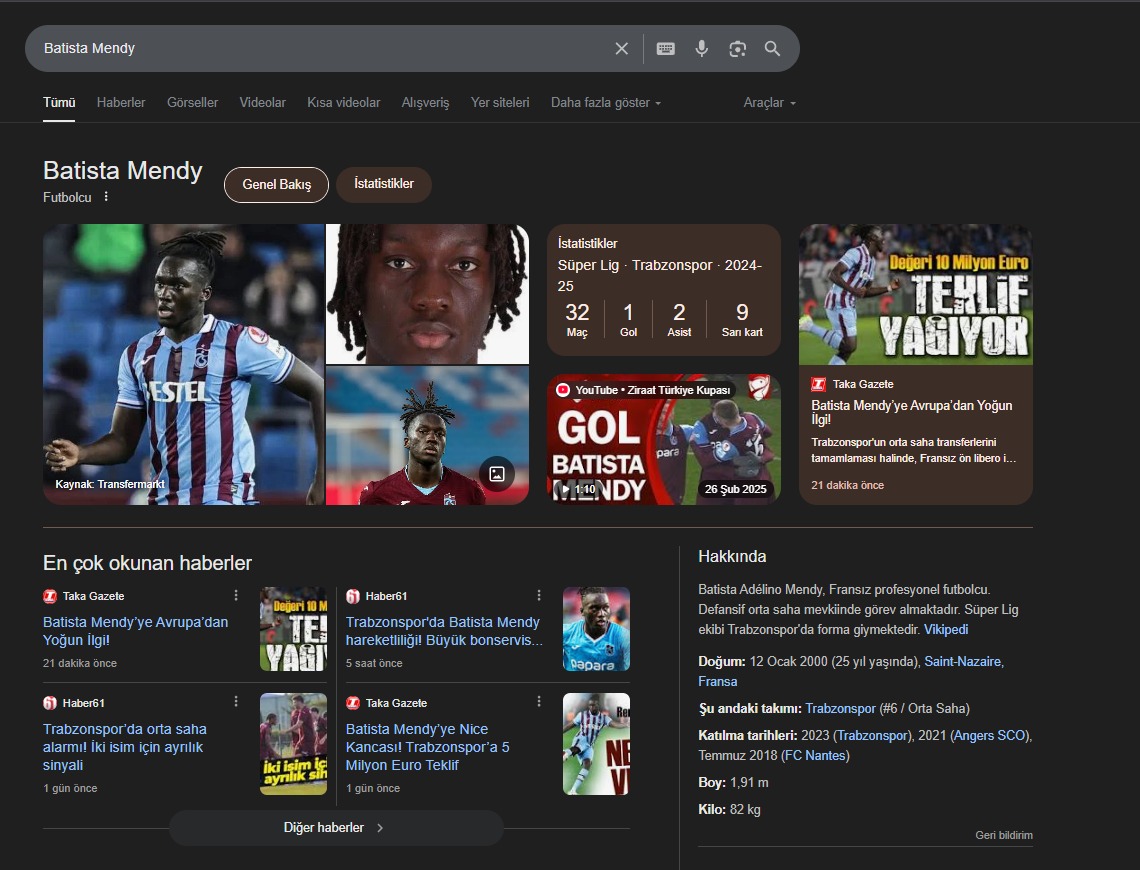Viewport: 1140px width, 870px height.
Task: Read the Trabzonspor'da orta saha alarmı article
Action: point(125,747)
